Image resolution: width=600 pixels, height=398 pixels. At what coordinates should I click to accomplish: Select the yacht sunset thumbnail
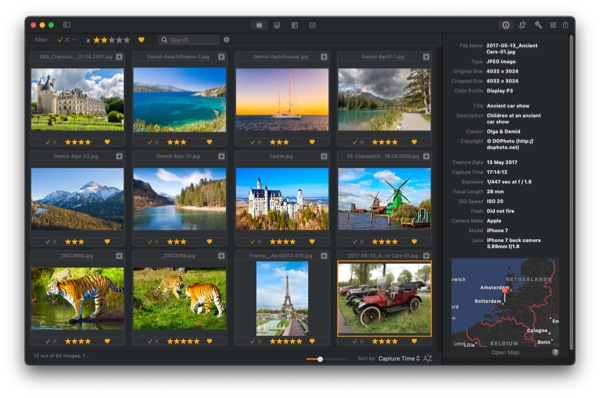pyautogui.click(x=282, y=100)
